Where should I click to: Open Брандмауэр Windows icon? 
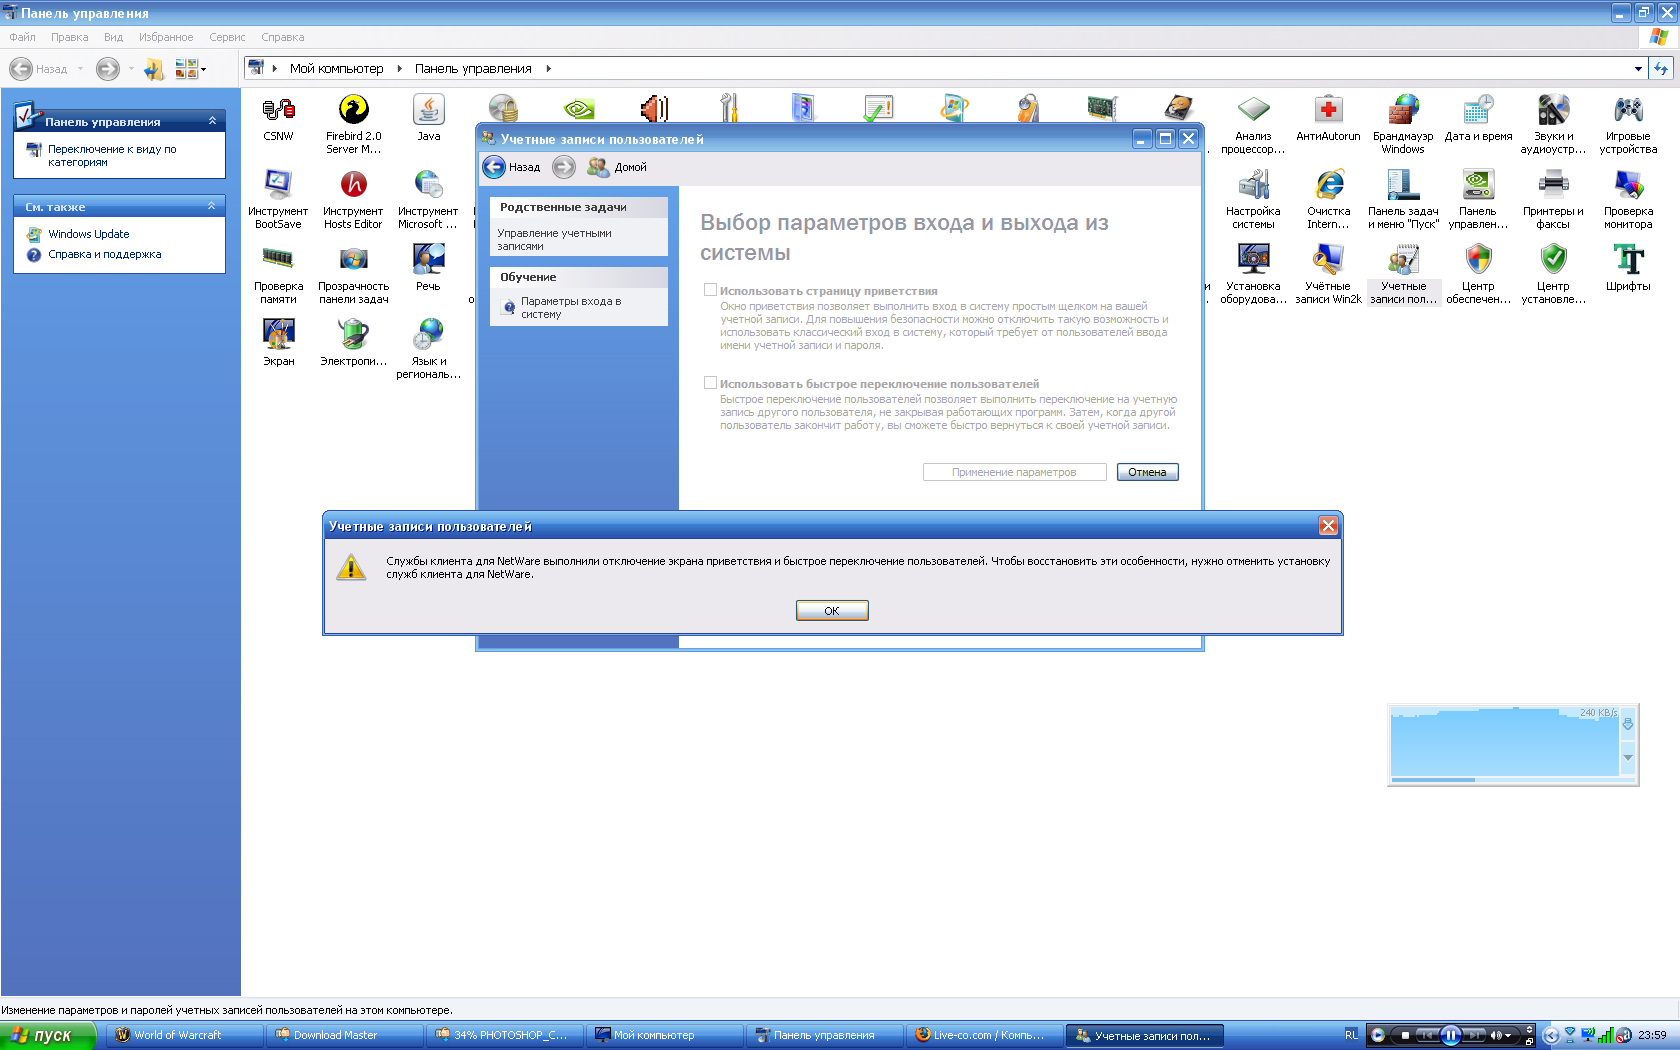[x=1403, y=110]
